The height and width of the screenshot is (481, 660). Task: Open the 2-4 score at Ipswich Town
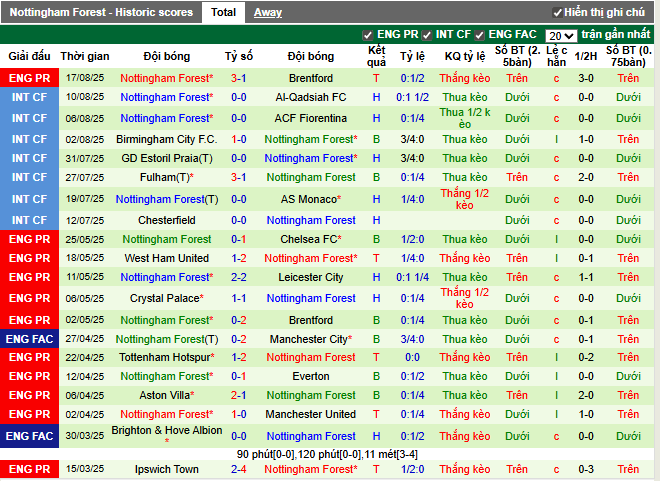click(239, 469)
